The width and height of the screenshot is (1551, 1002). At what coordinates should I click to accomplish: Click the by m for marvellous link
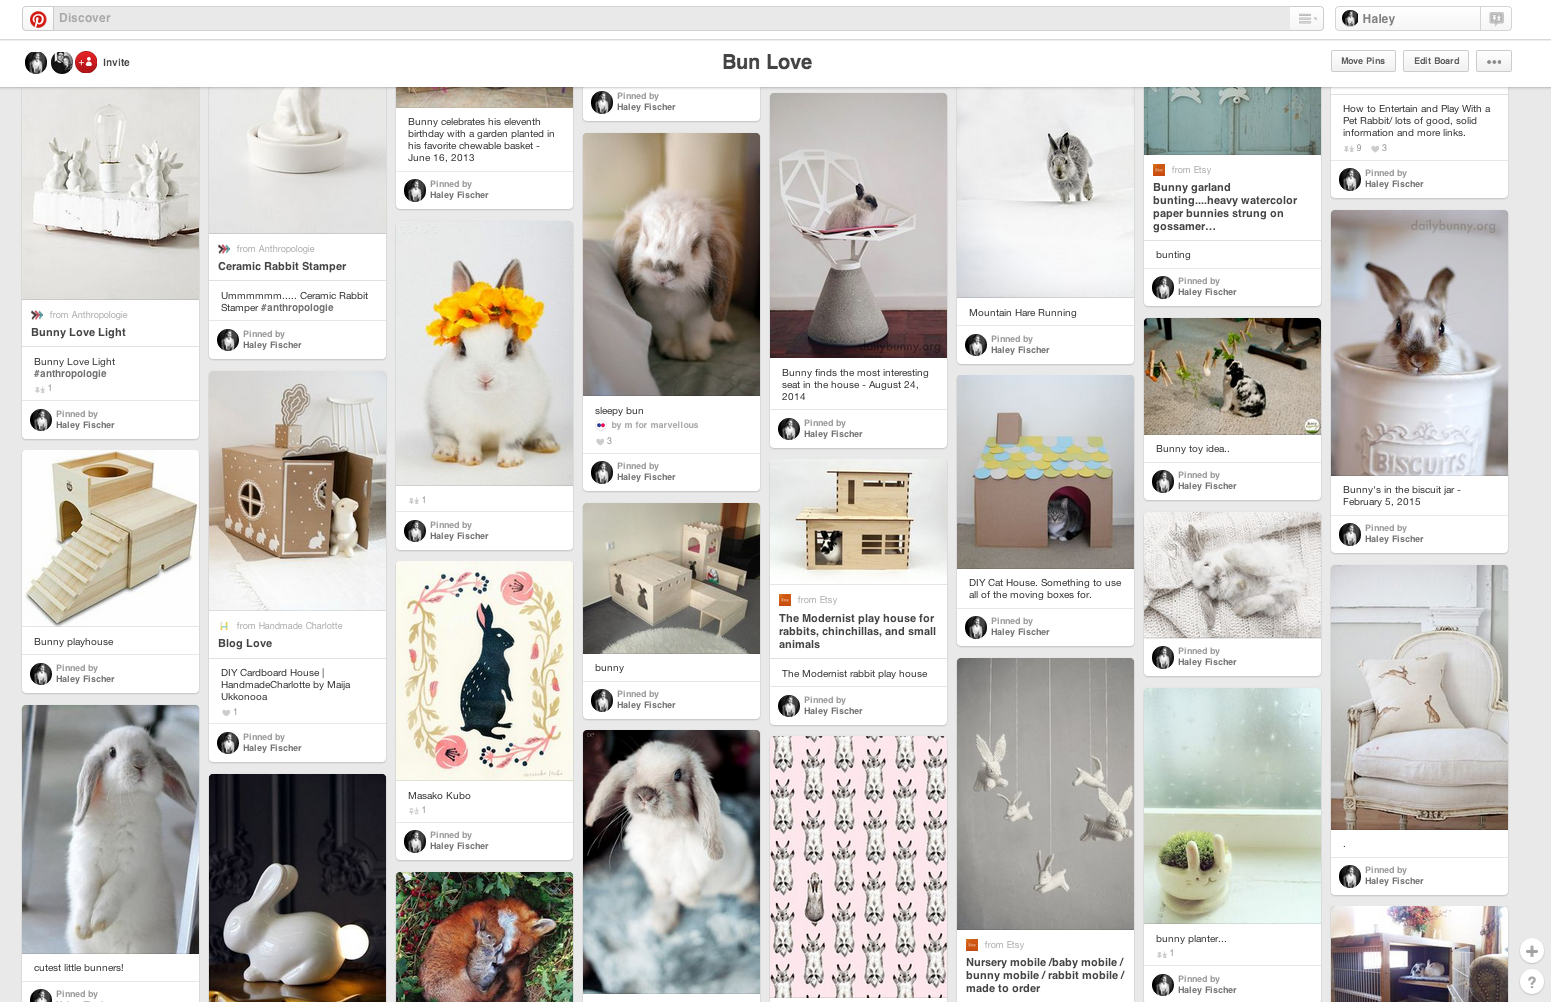click(655, 425)
